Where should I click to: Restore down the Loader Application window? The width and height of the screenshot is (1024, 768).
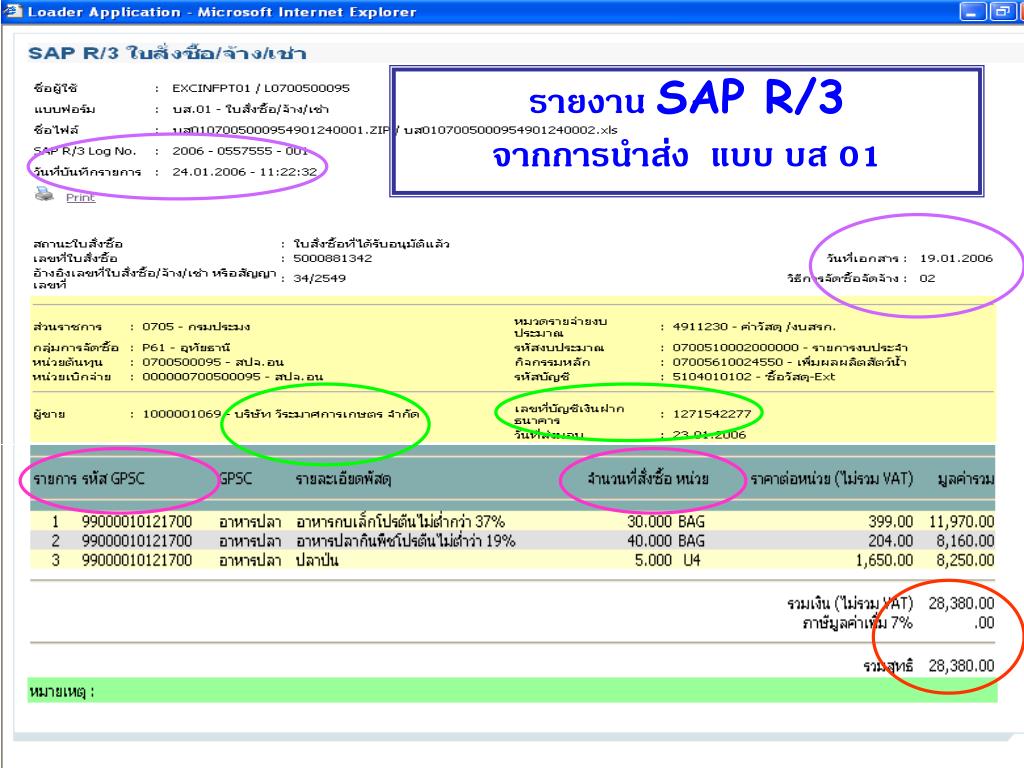[x=1001, y=11]
